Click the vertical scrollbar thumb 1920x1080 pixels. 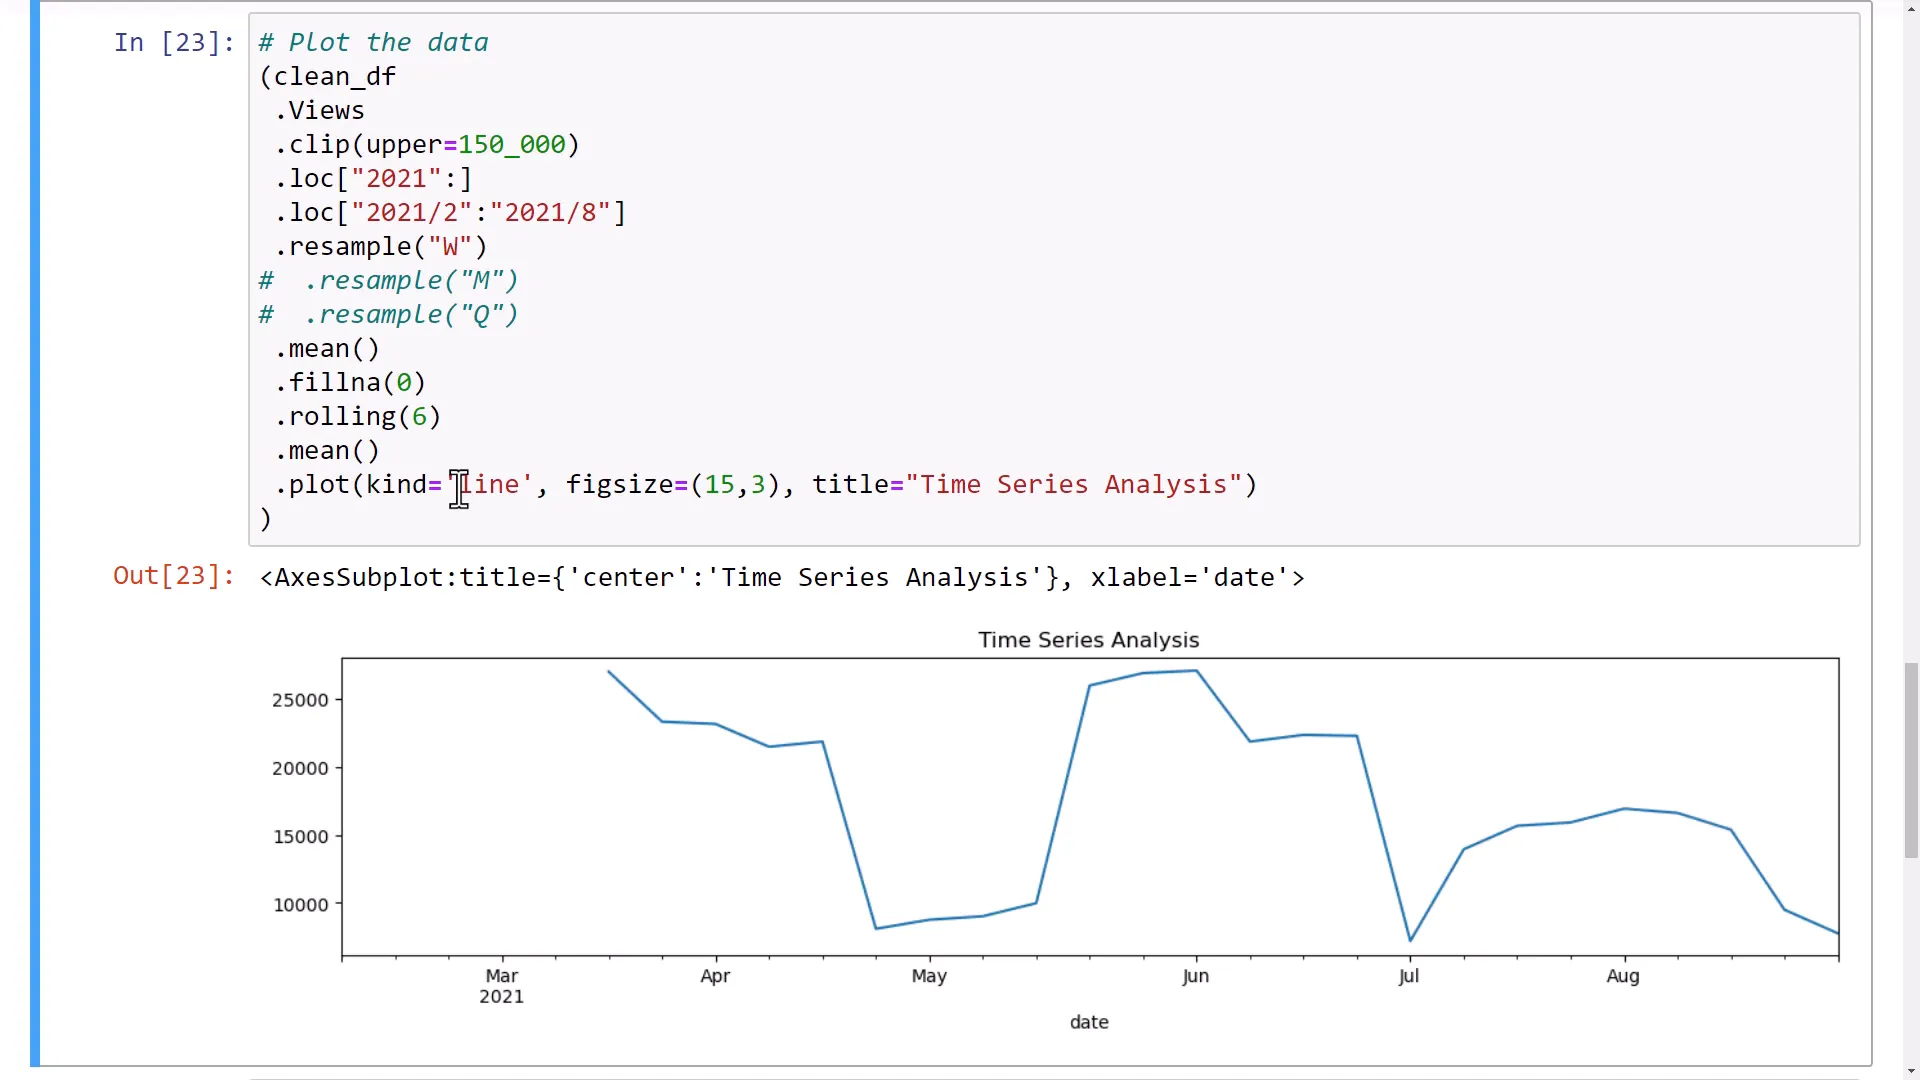pos(1911,760)
